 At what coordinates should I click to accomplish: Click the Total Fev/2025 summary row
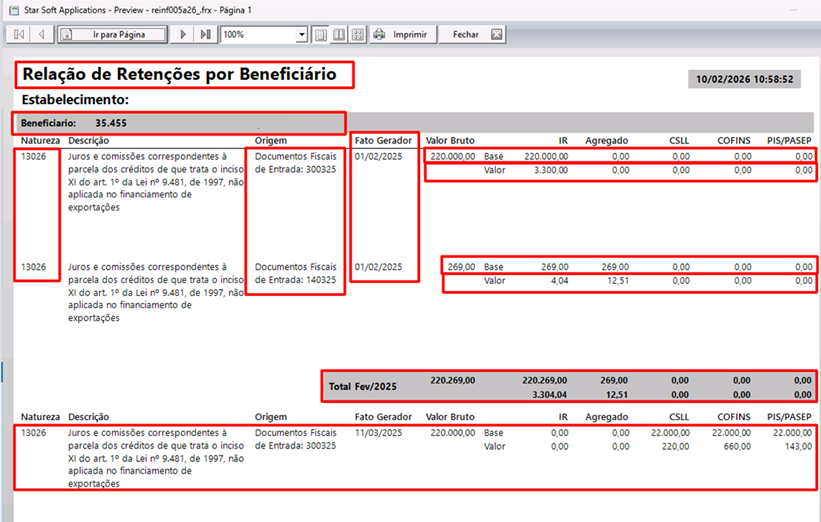click(x=568, y=387)
